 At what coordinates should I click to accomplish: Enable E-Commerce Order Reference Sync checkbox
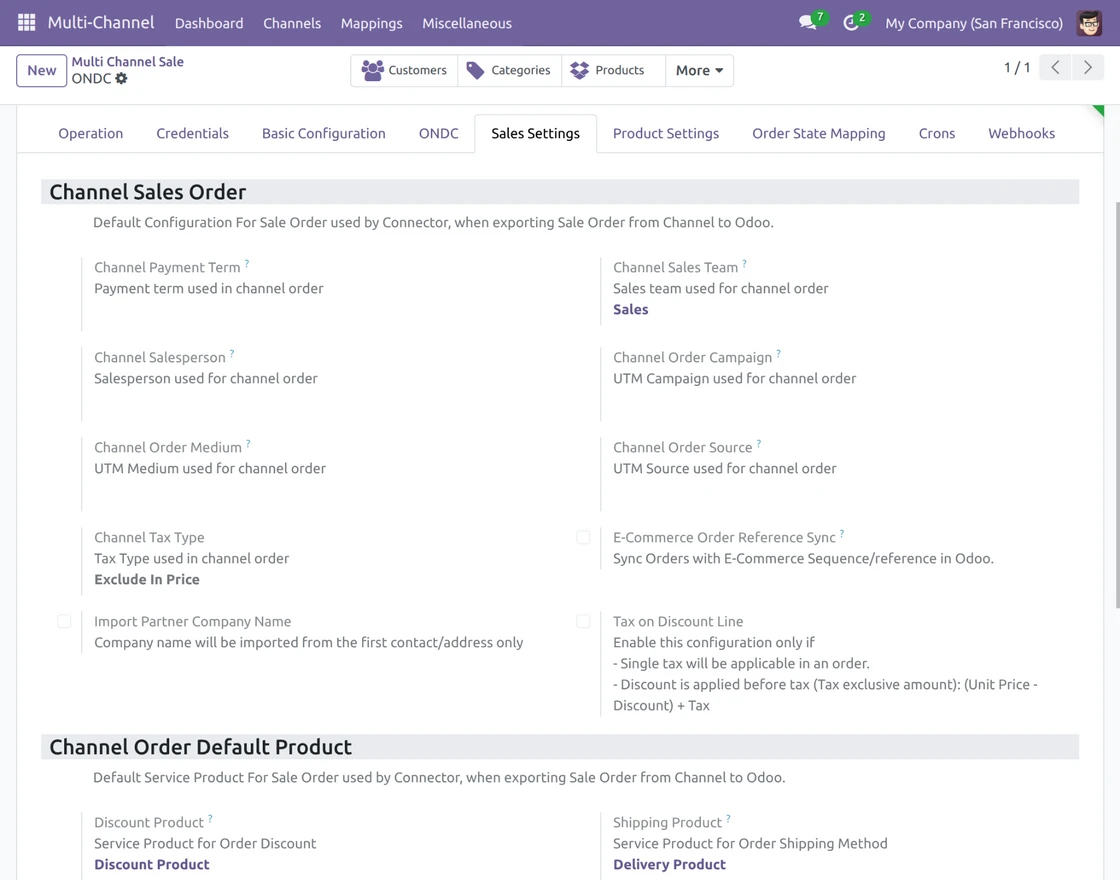point(583,537)
